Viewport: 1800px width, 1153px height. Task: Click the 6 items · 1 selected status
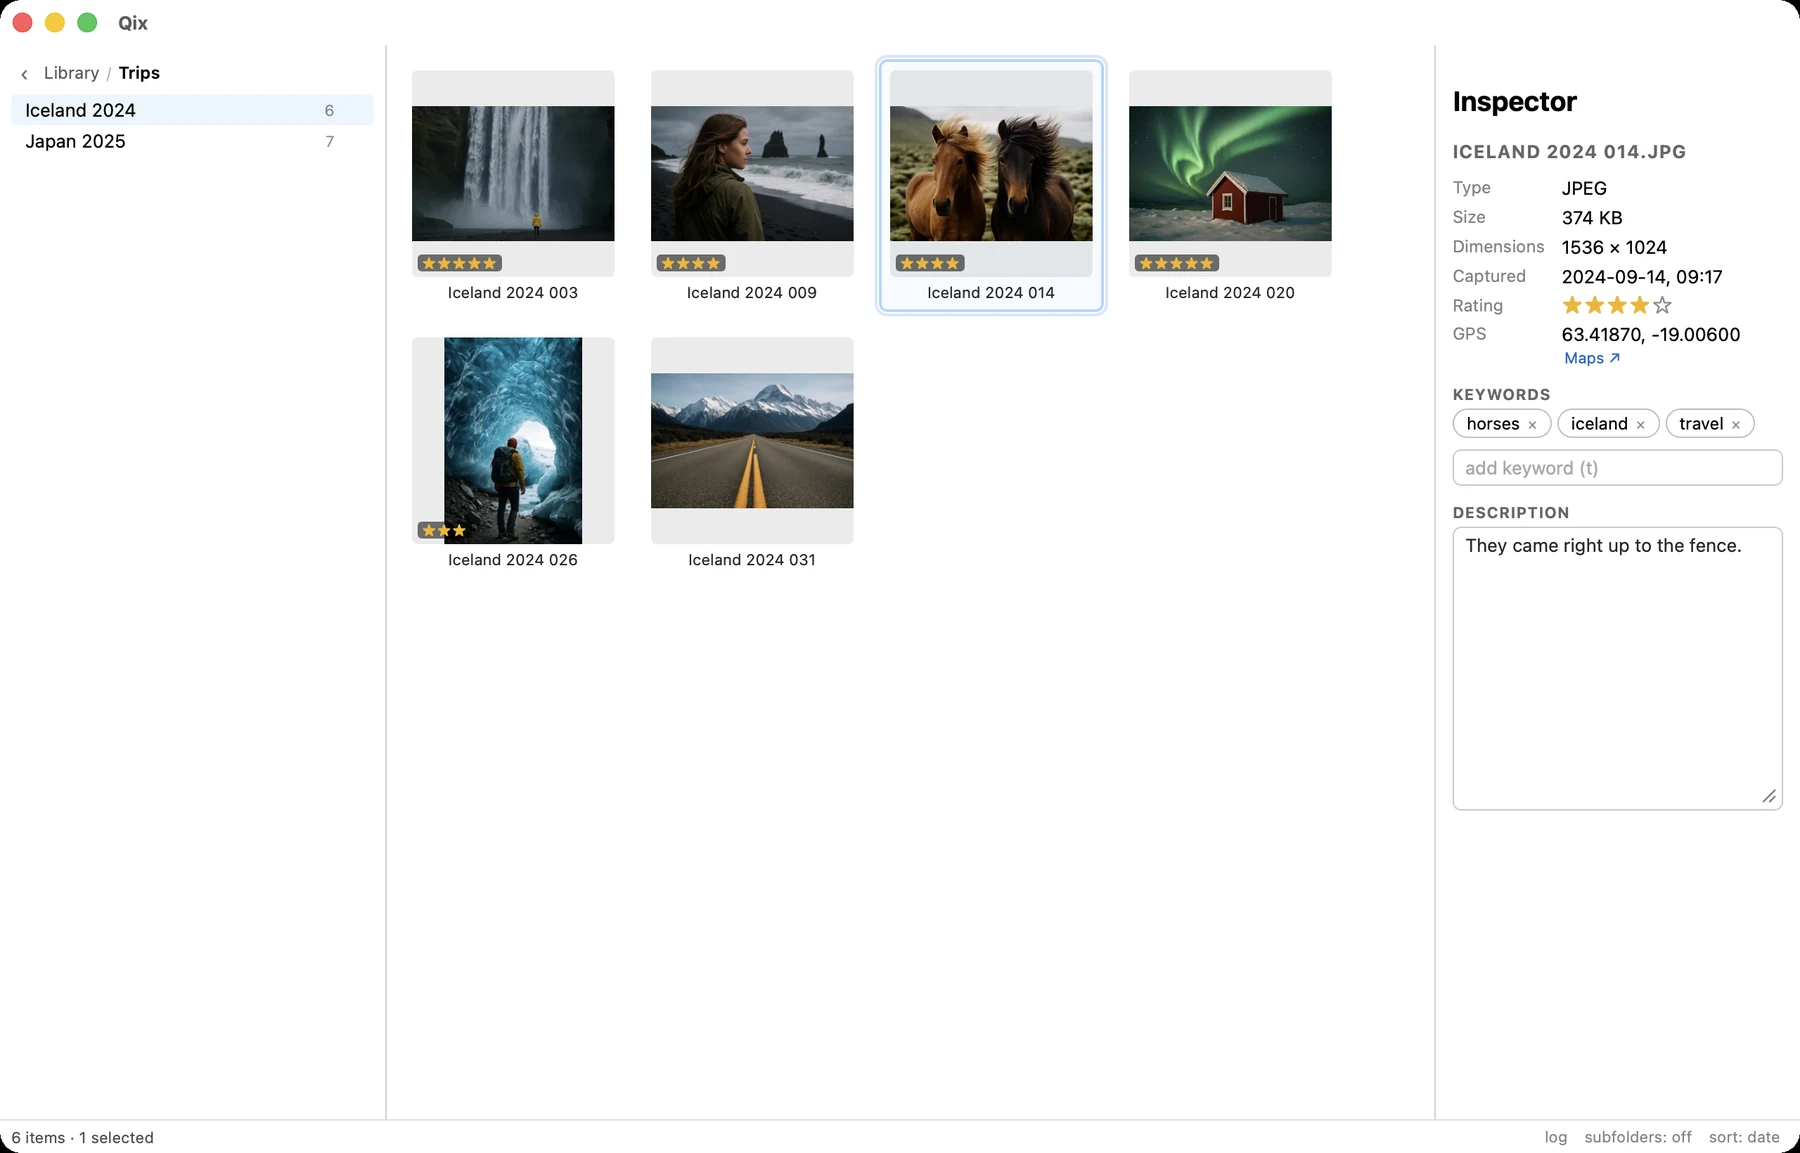click(x=83, y=1137)
